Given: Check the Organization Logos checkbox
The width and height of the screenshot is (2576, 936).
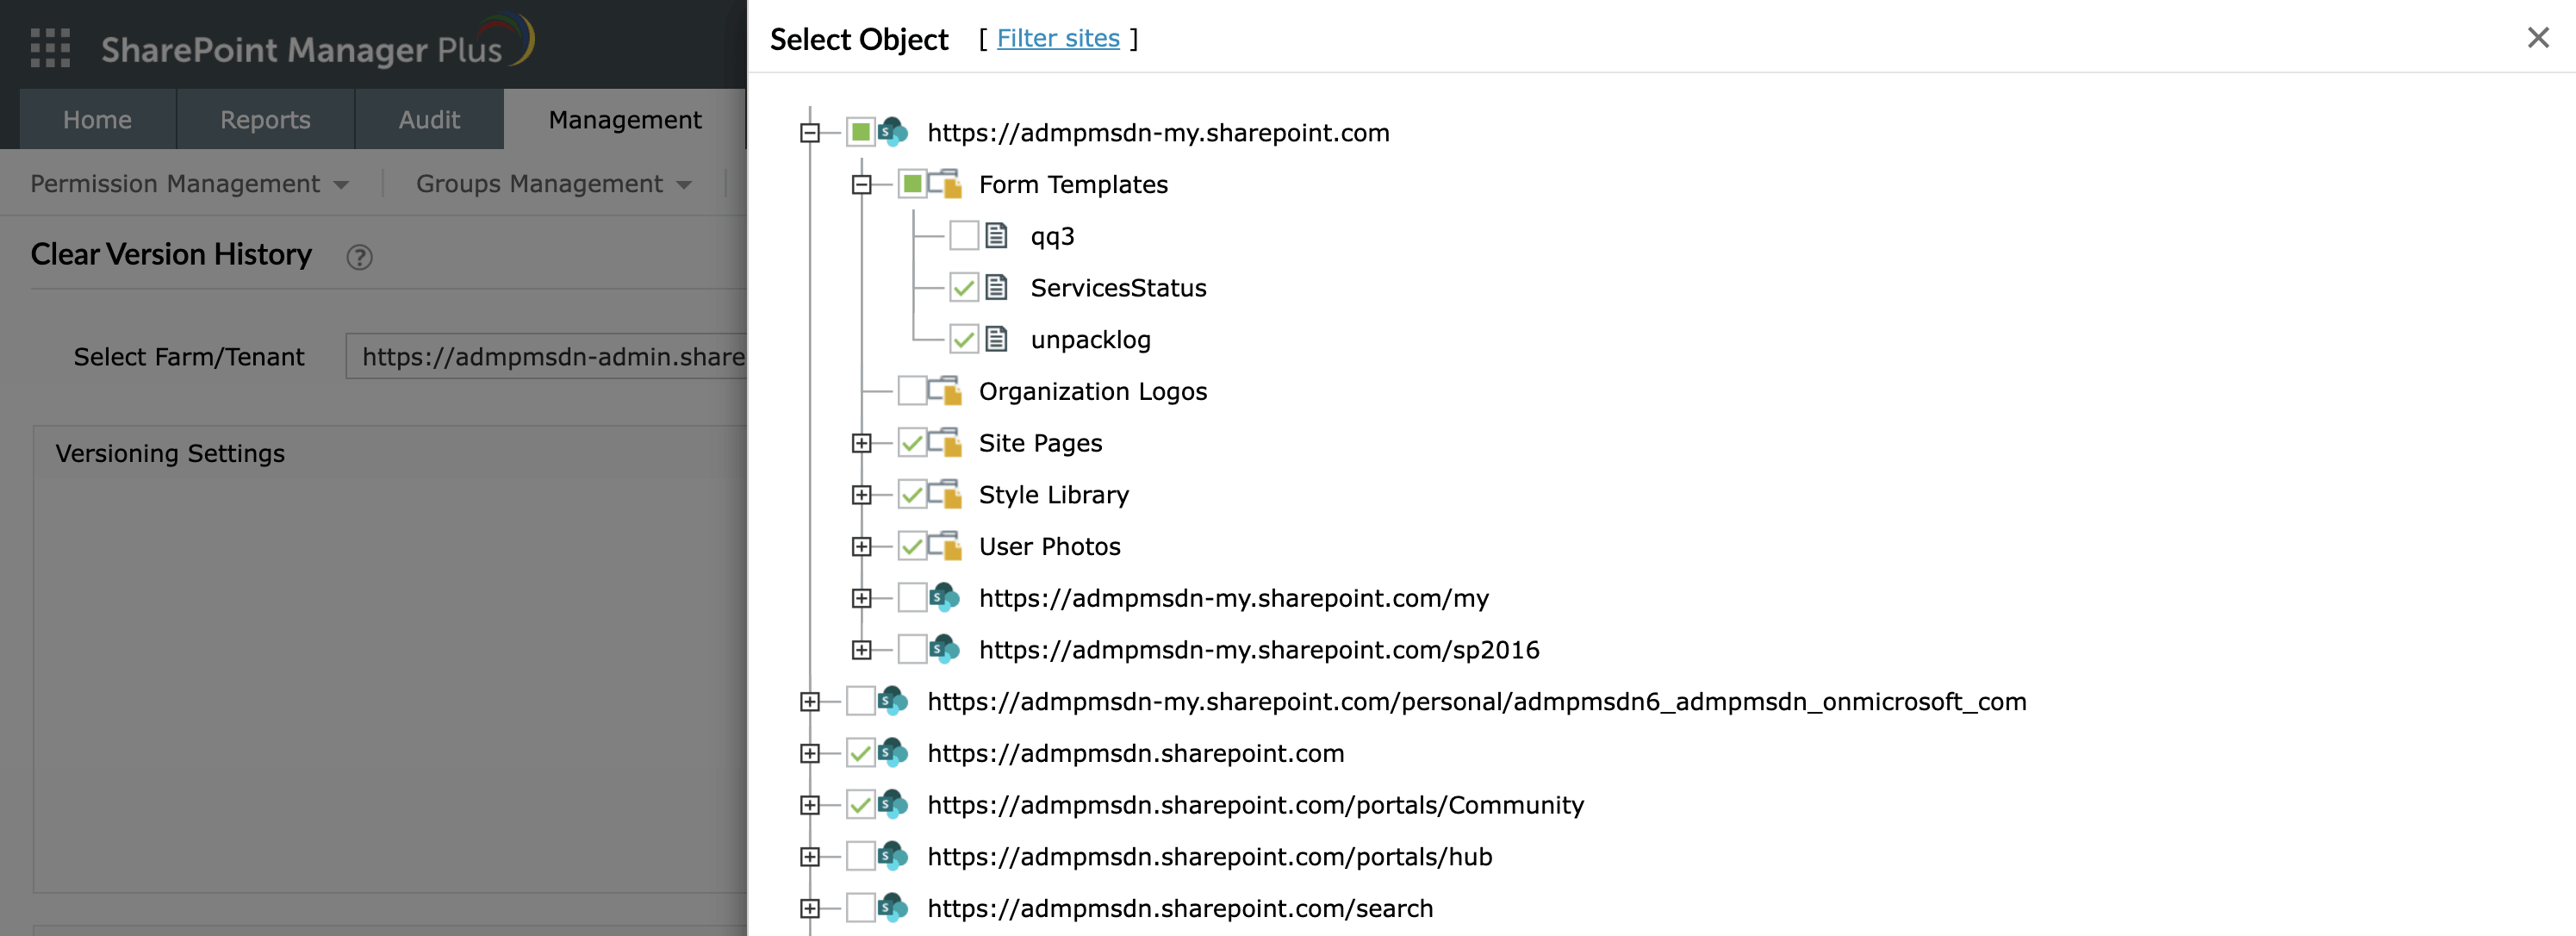Looking at the screenshot, I should click(x=912, y=391).
